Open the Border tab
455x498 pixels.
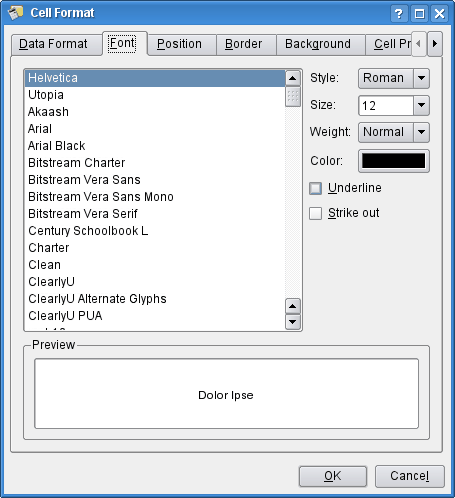point(246,44)
